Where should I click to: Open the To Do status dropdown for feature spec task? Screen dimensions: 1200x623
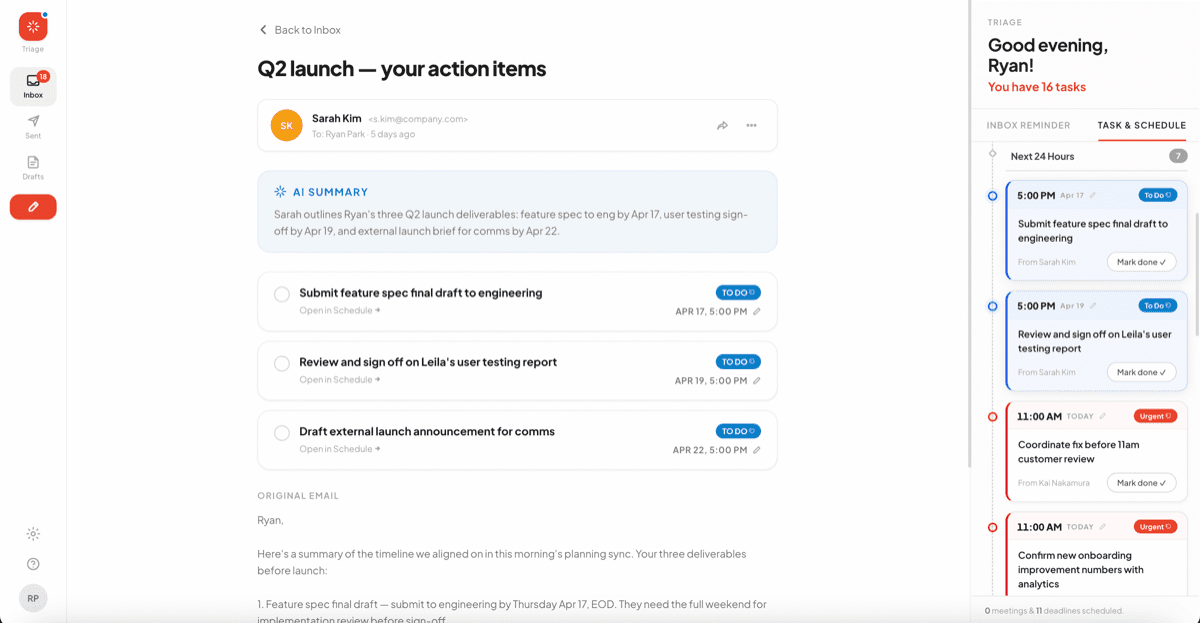pos(738,293)
